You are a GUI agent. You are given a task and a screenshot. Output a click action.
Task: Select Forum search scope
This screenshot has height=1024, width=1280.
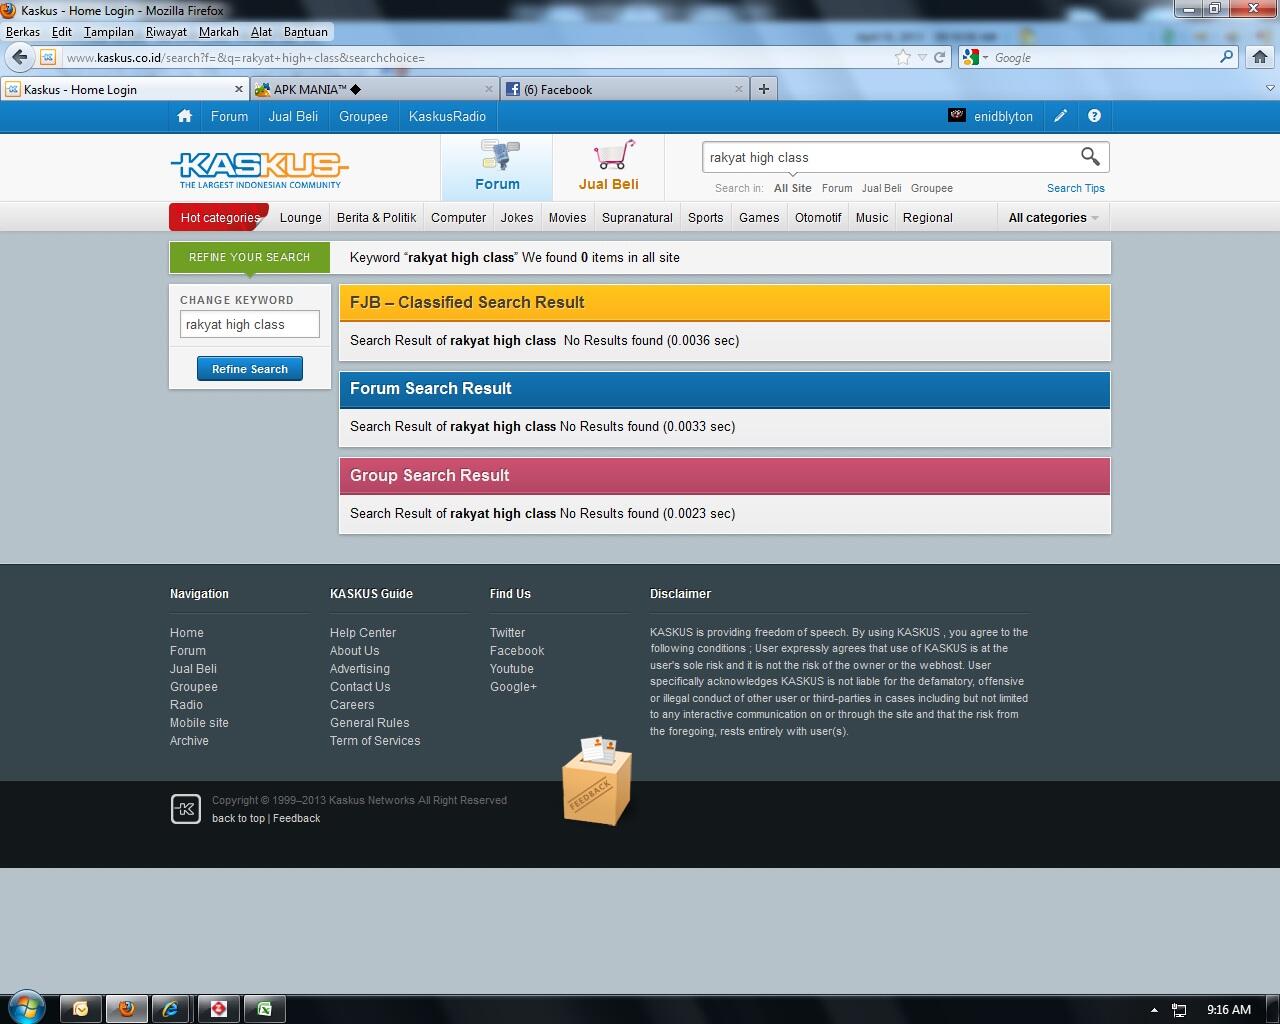pyautogui.click(x=837, y=188)
